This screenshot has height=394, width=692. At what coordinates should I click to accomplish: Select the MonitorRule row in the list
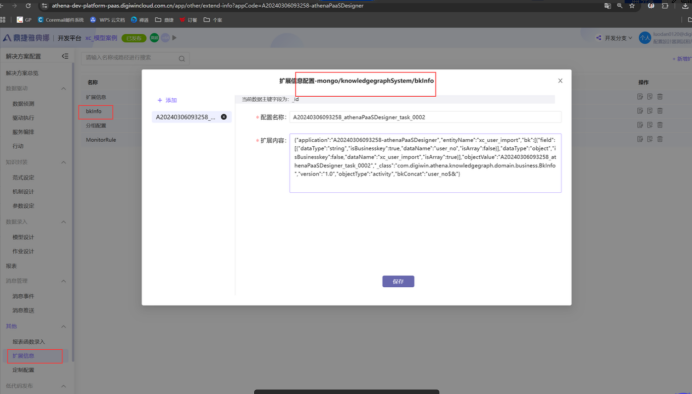(x=101, y=140)
